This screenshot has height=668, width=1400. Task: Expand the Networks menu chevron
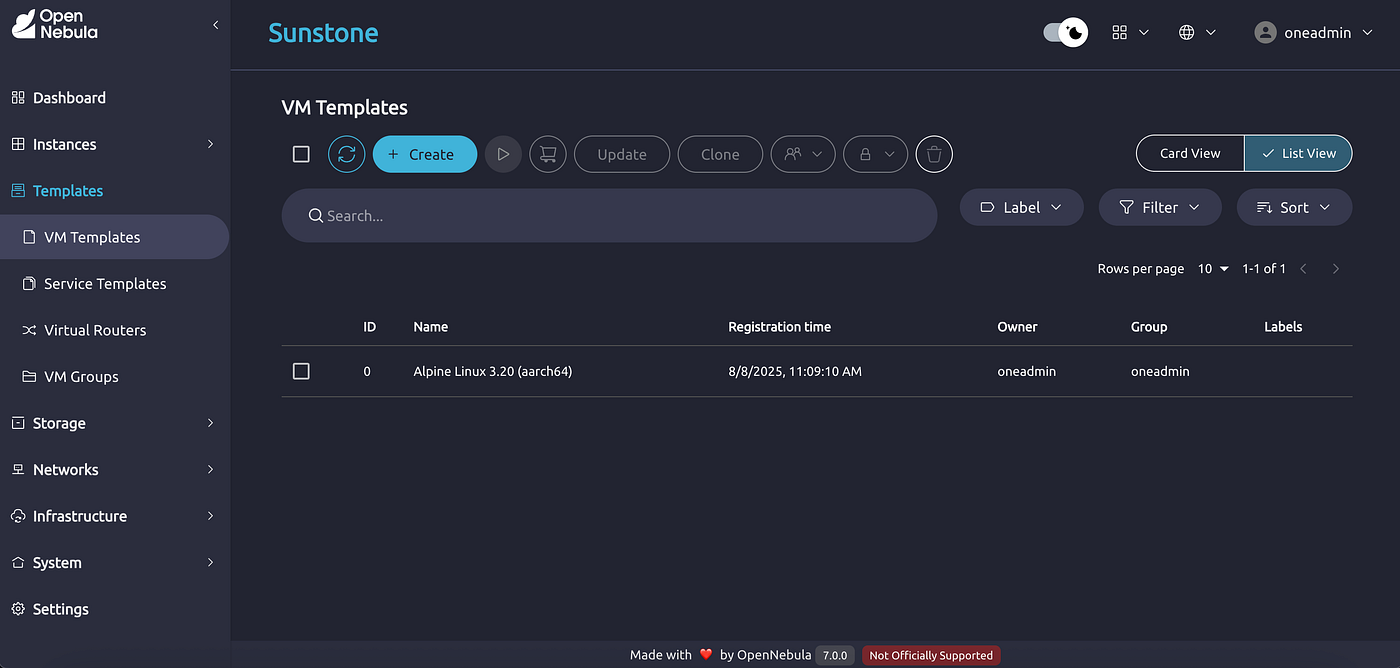[x=210, y=469]
